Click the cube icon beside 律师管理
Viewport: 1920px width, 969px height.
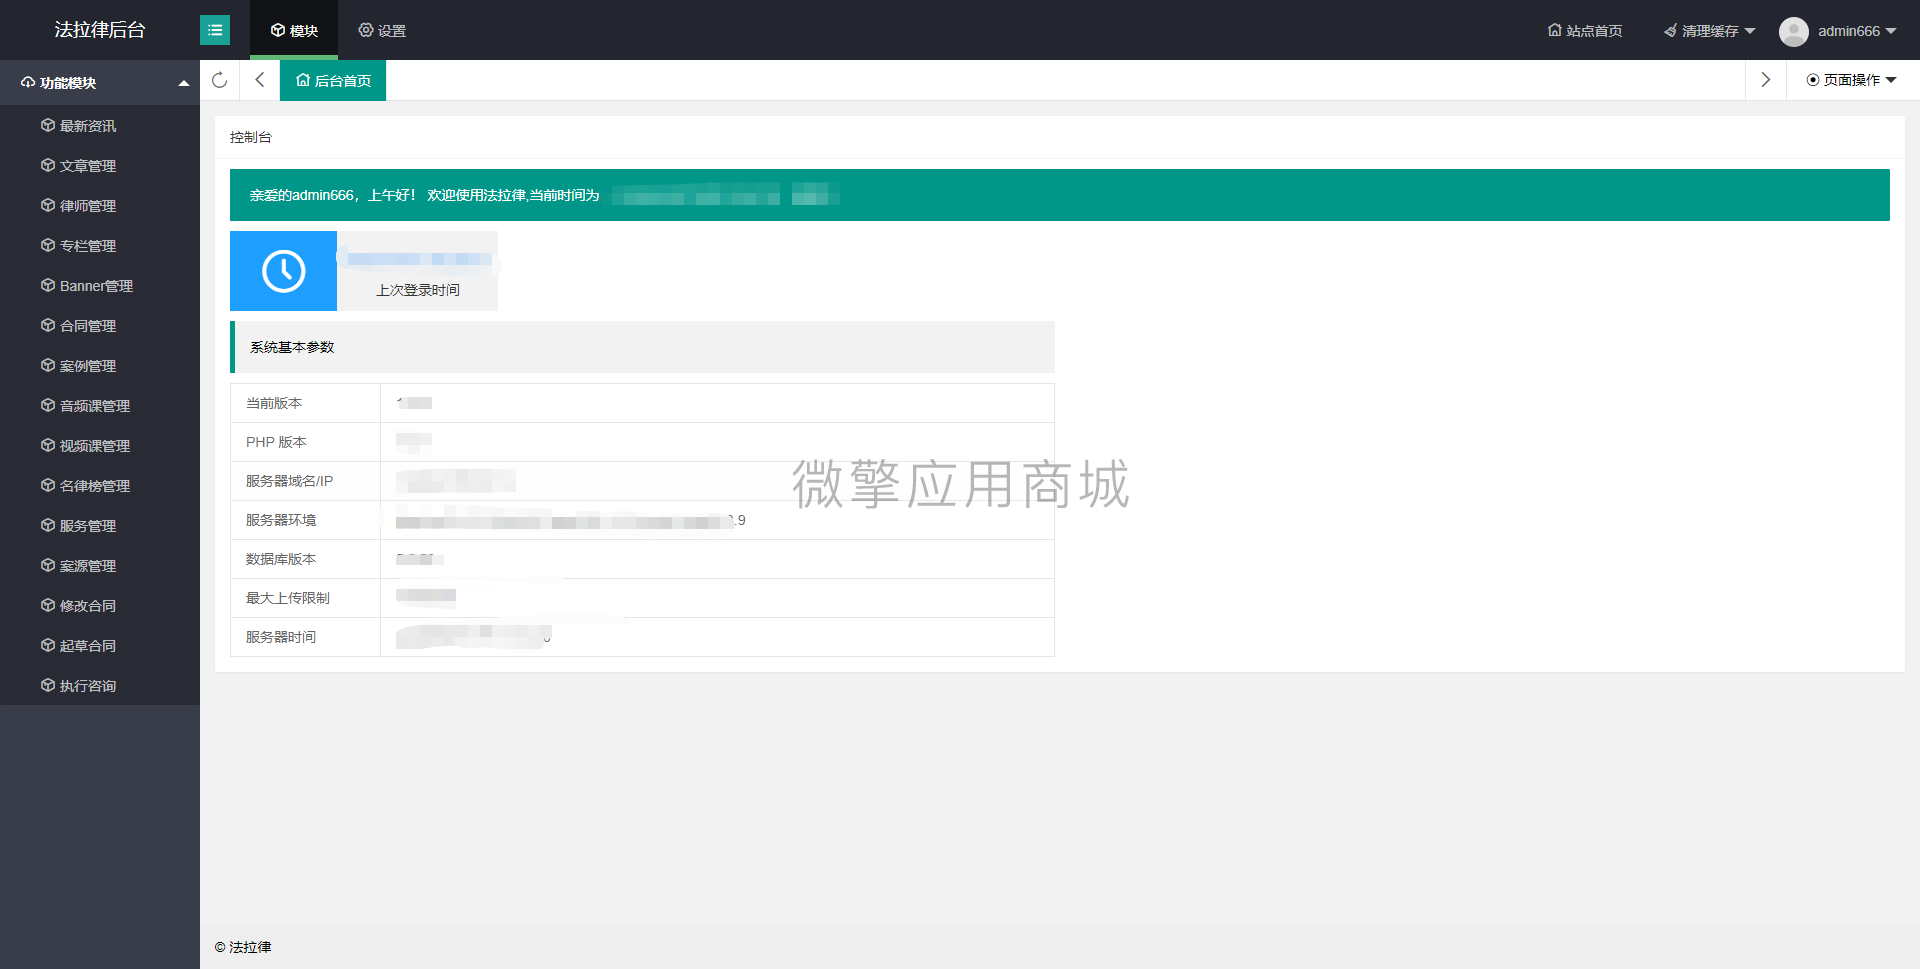(x=48, y=205)
